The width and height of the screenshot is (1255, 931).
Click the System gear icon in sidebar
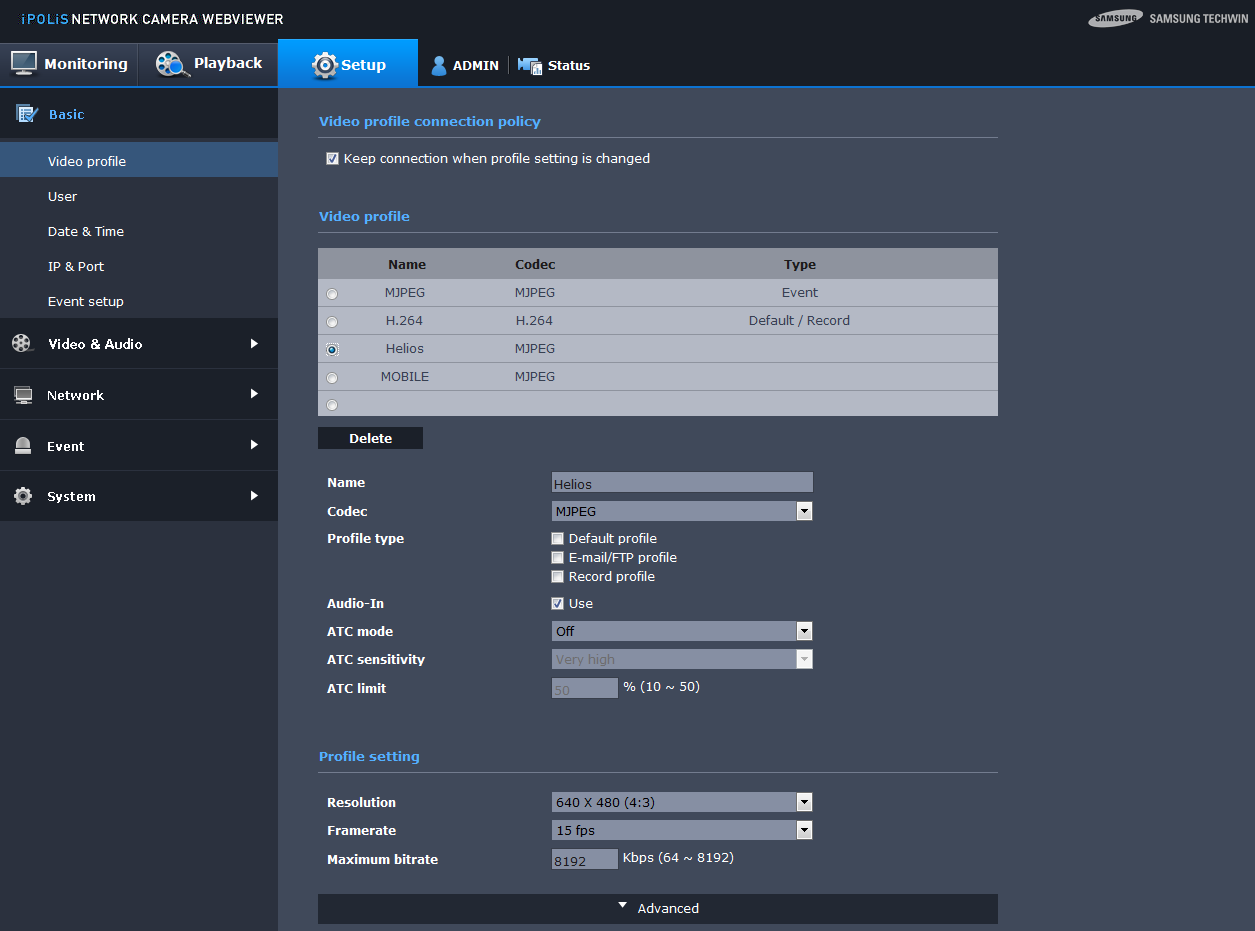click(22, 496)
